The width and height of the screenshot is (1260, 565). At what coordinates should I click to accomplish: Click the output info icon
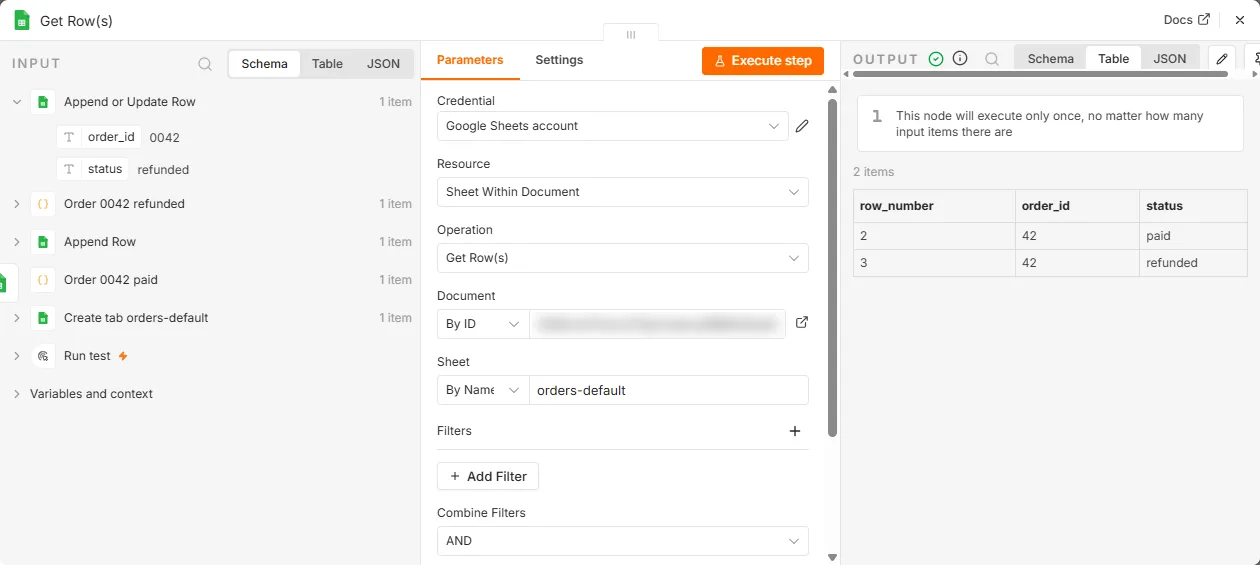960,59
